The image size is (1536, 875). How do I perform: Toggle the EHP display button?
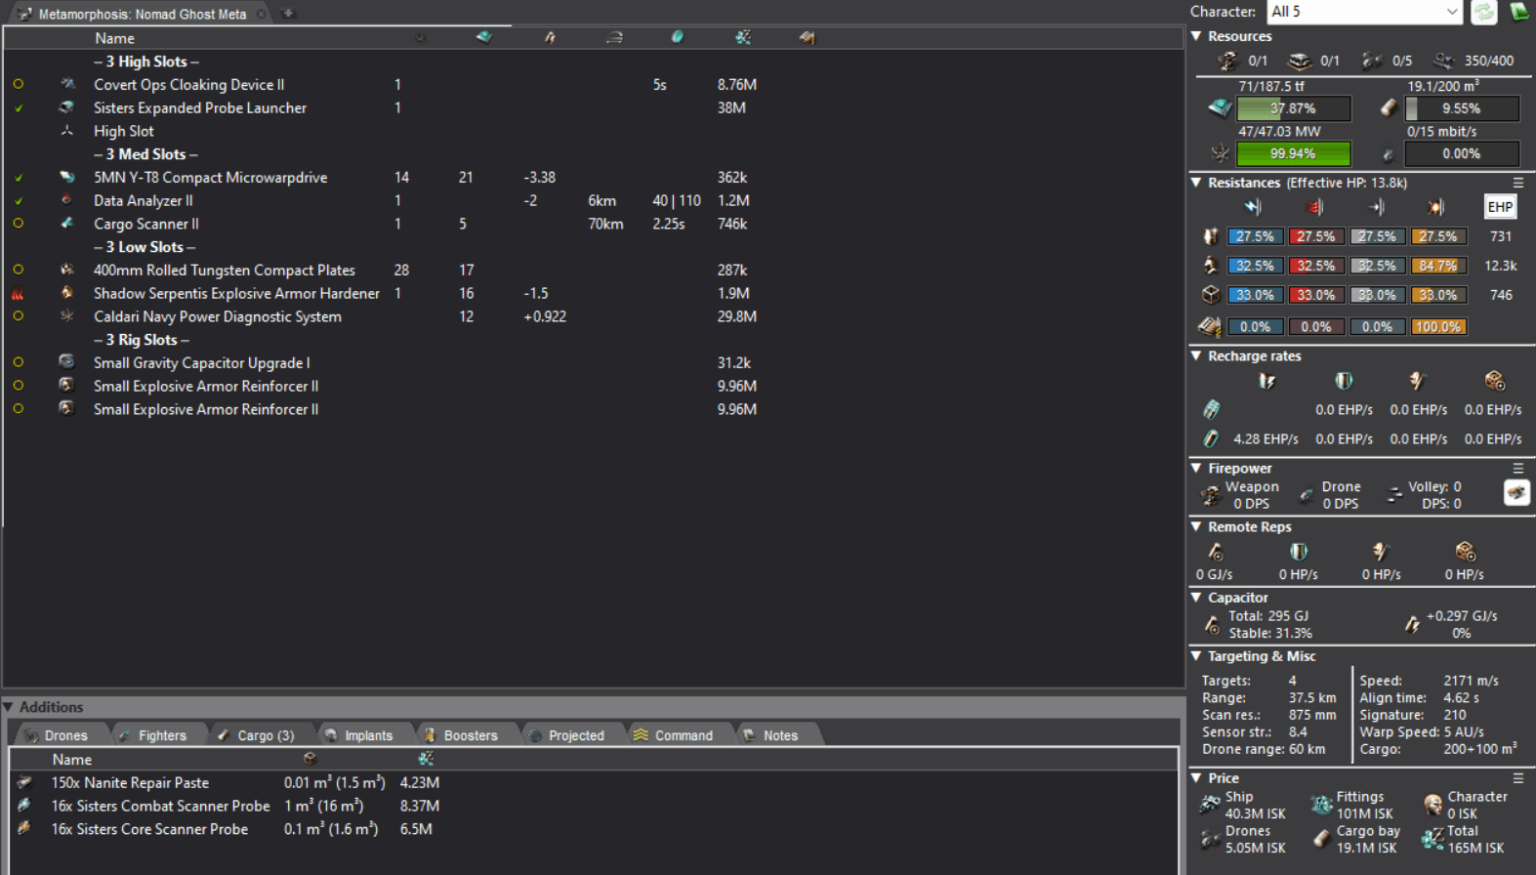tap(1500, 207)
